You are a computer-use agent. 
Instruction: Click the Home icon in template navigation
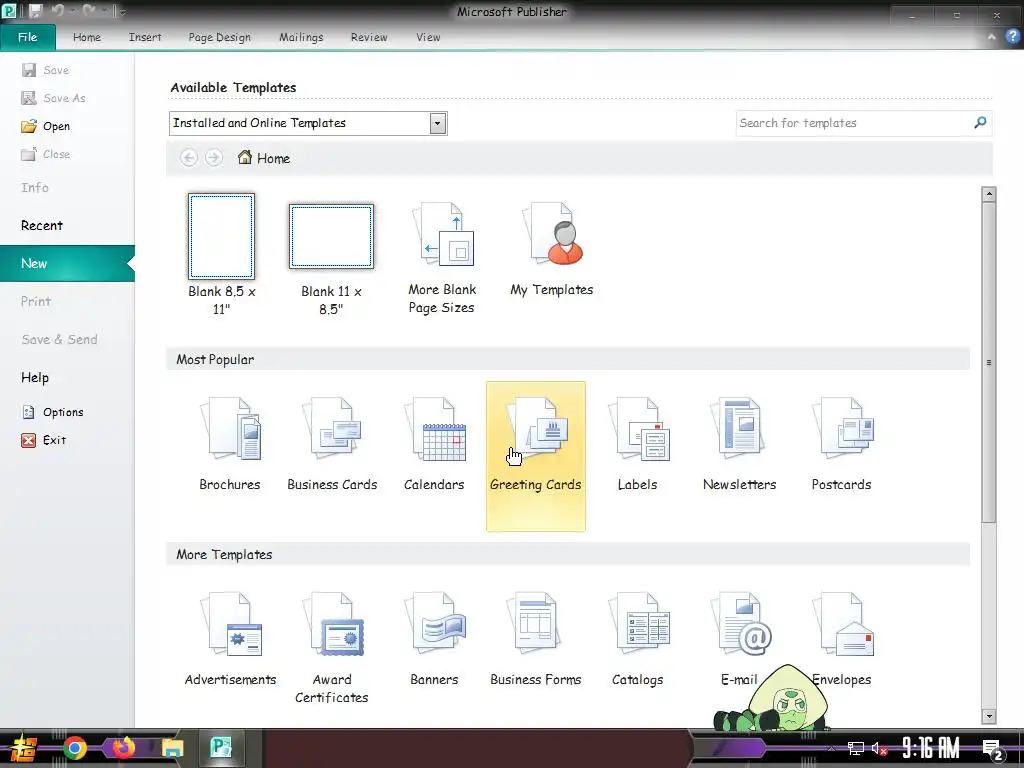pyautogui.click(x=245, y=157)
